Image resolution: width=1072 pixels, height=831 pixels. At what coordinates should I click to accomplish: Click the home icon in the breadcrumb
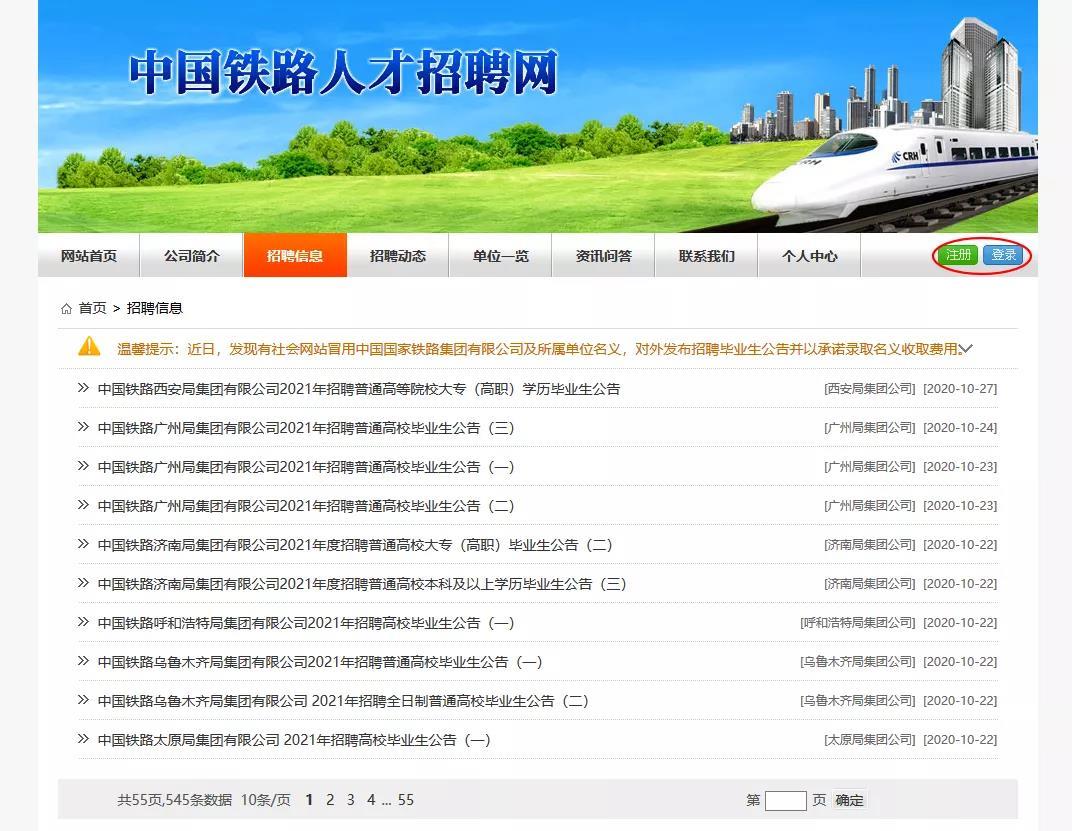pos(66,309)
